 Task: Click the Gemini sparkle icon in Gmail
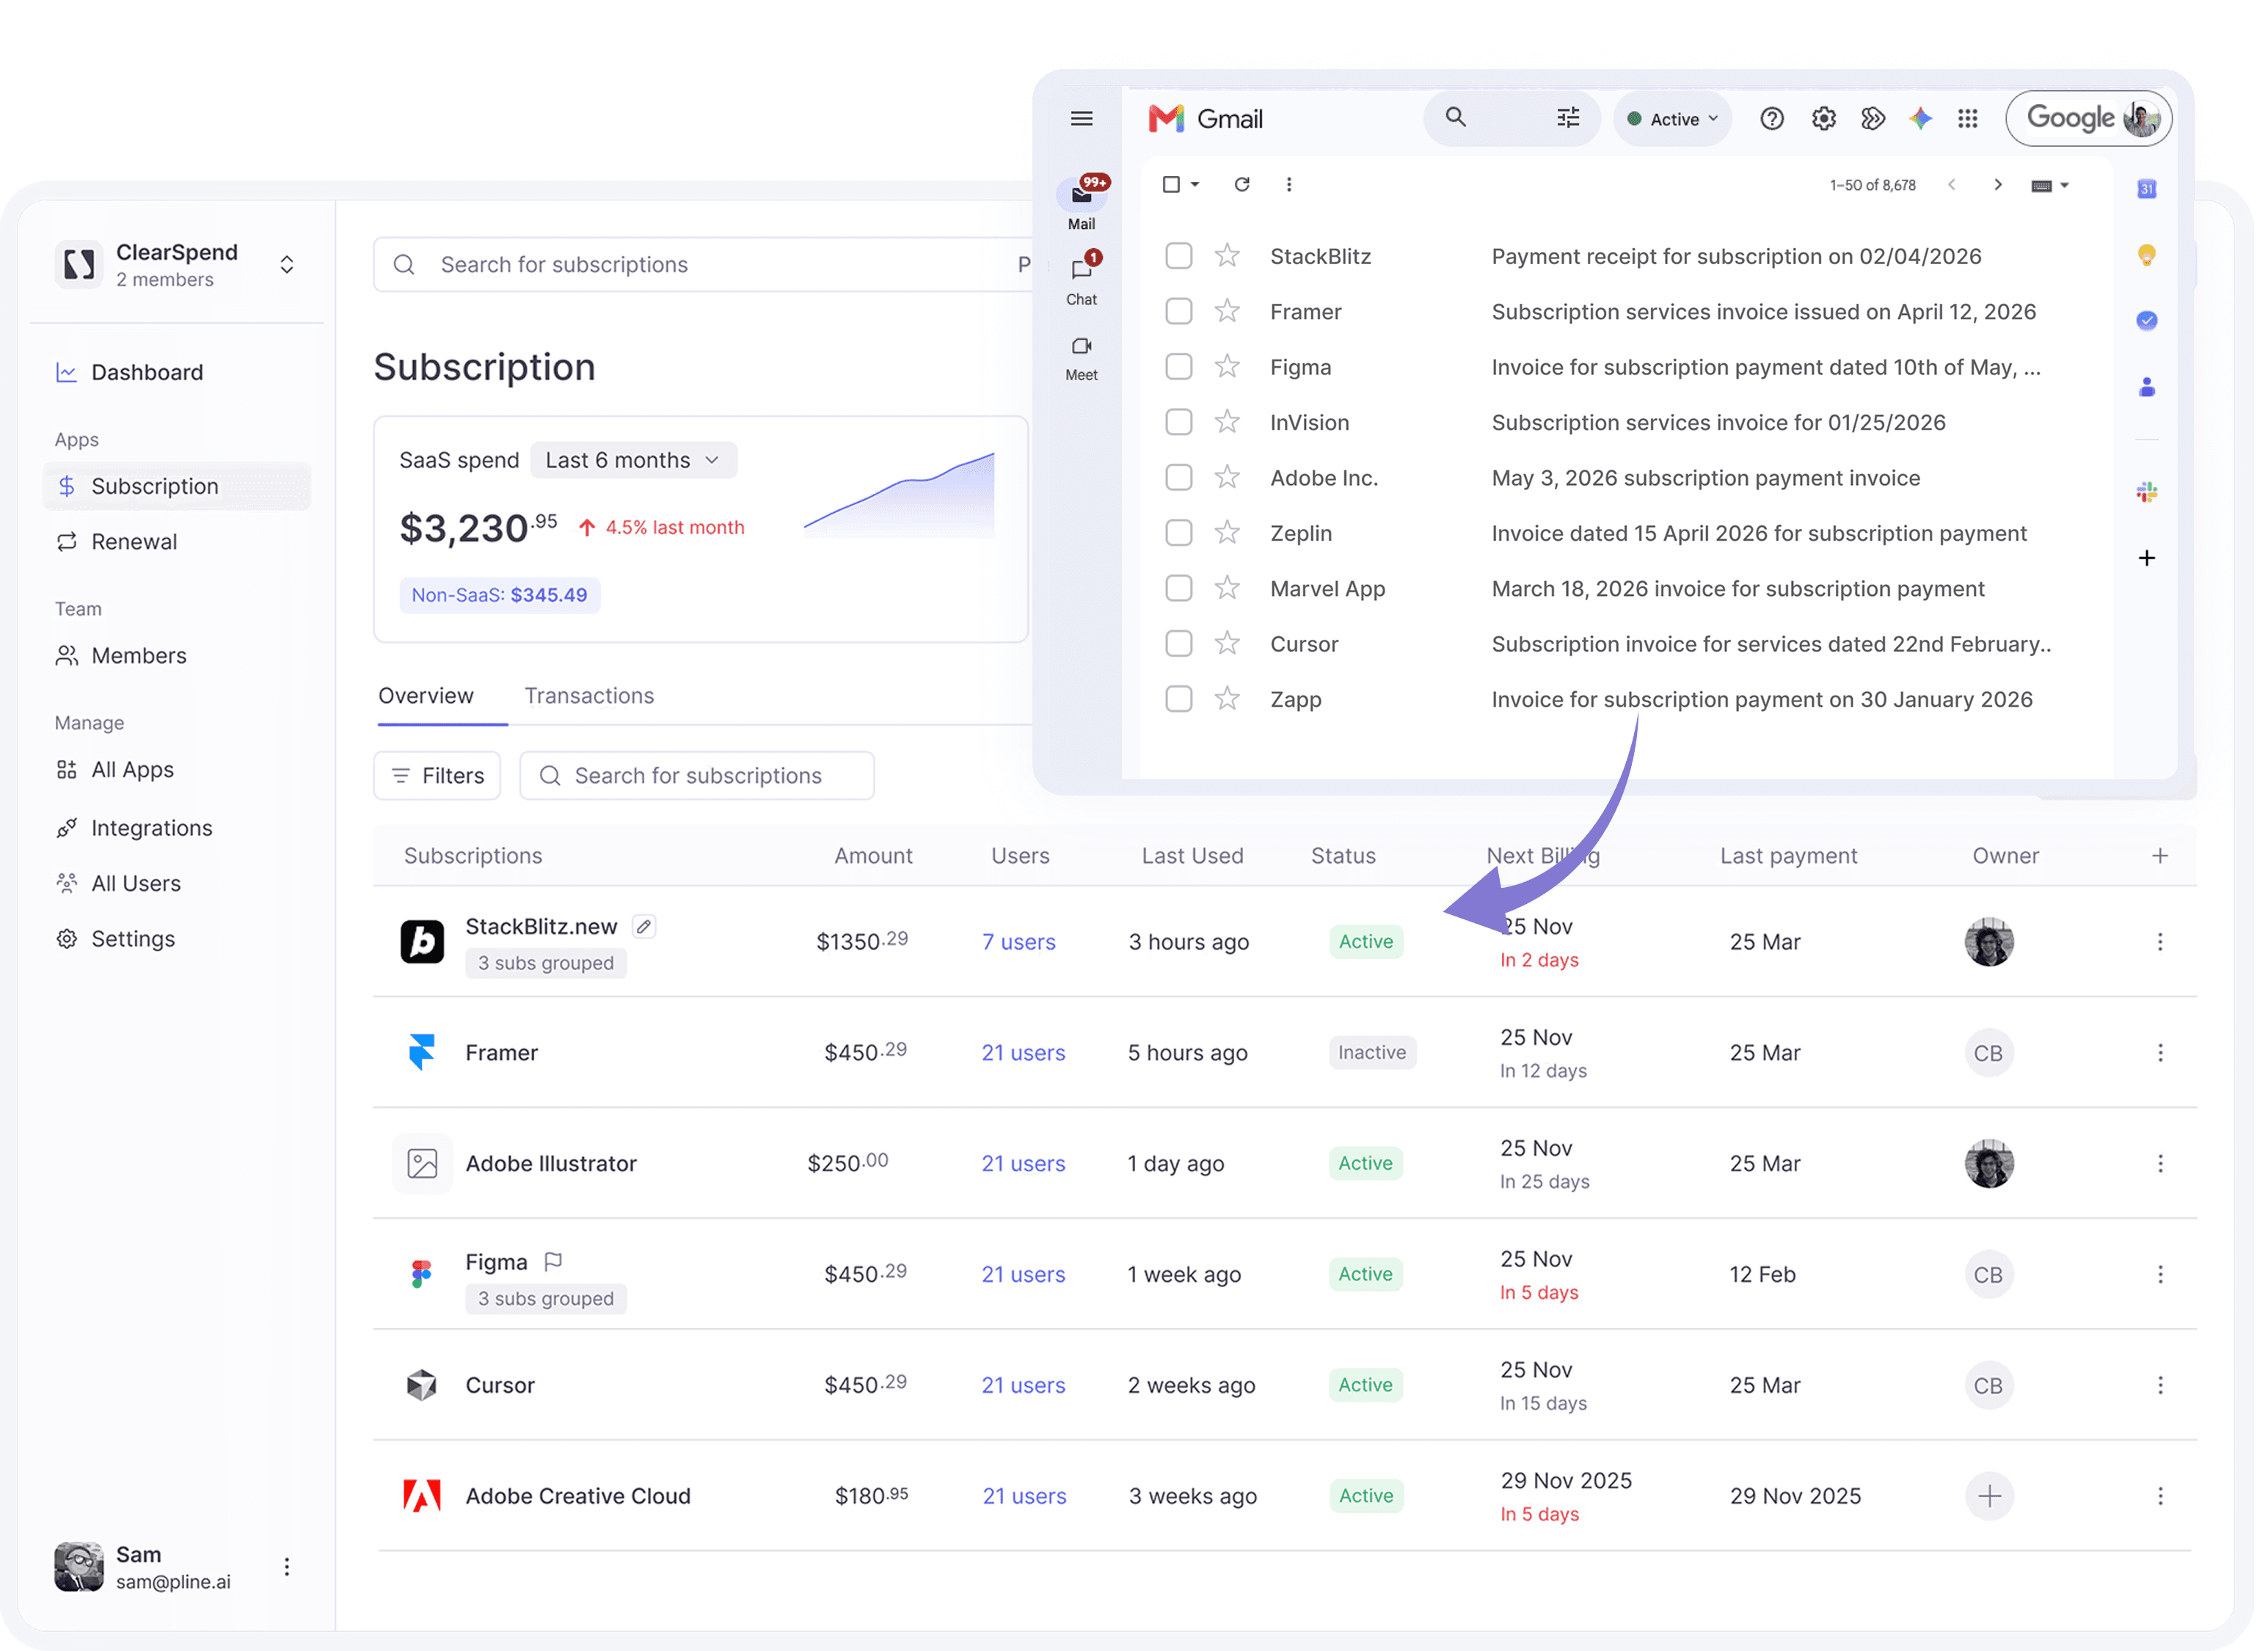point(1920,119)
